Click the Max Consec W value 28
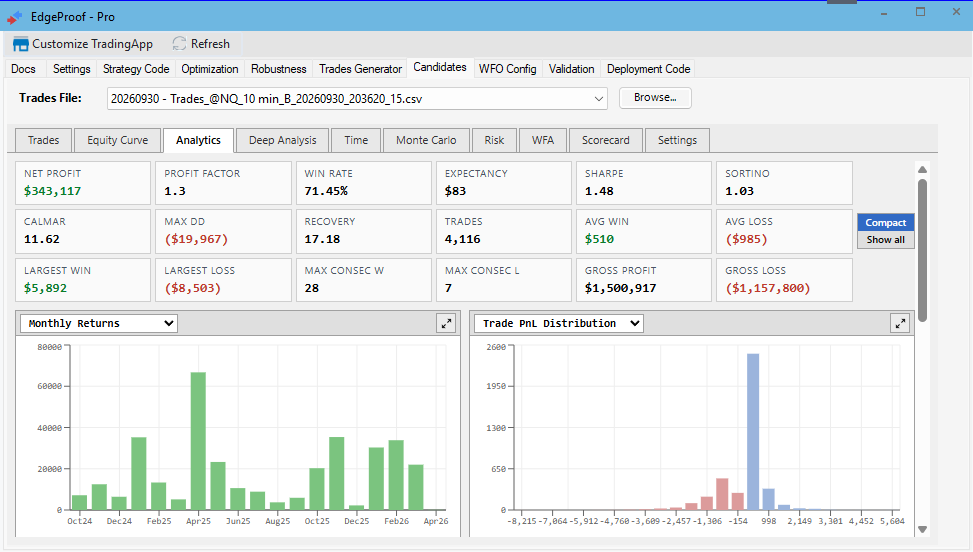973x552 pixels. click(x=312, y=288)
